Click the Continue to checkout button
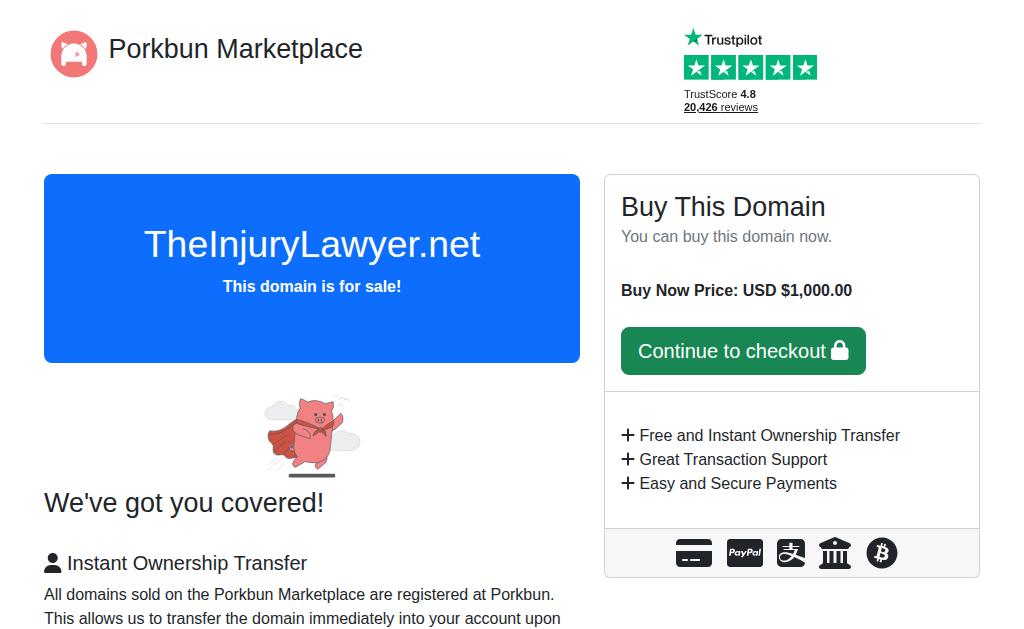The height and width of the screenshot is (629, 1024). (743, 351)
